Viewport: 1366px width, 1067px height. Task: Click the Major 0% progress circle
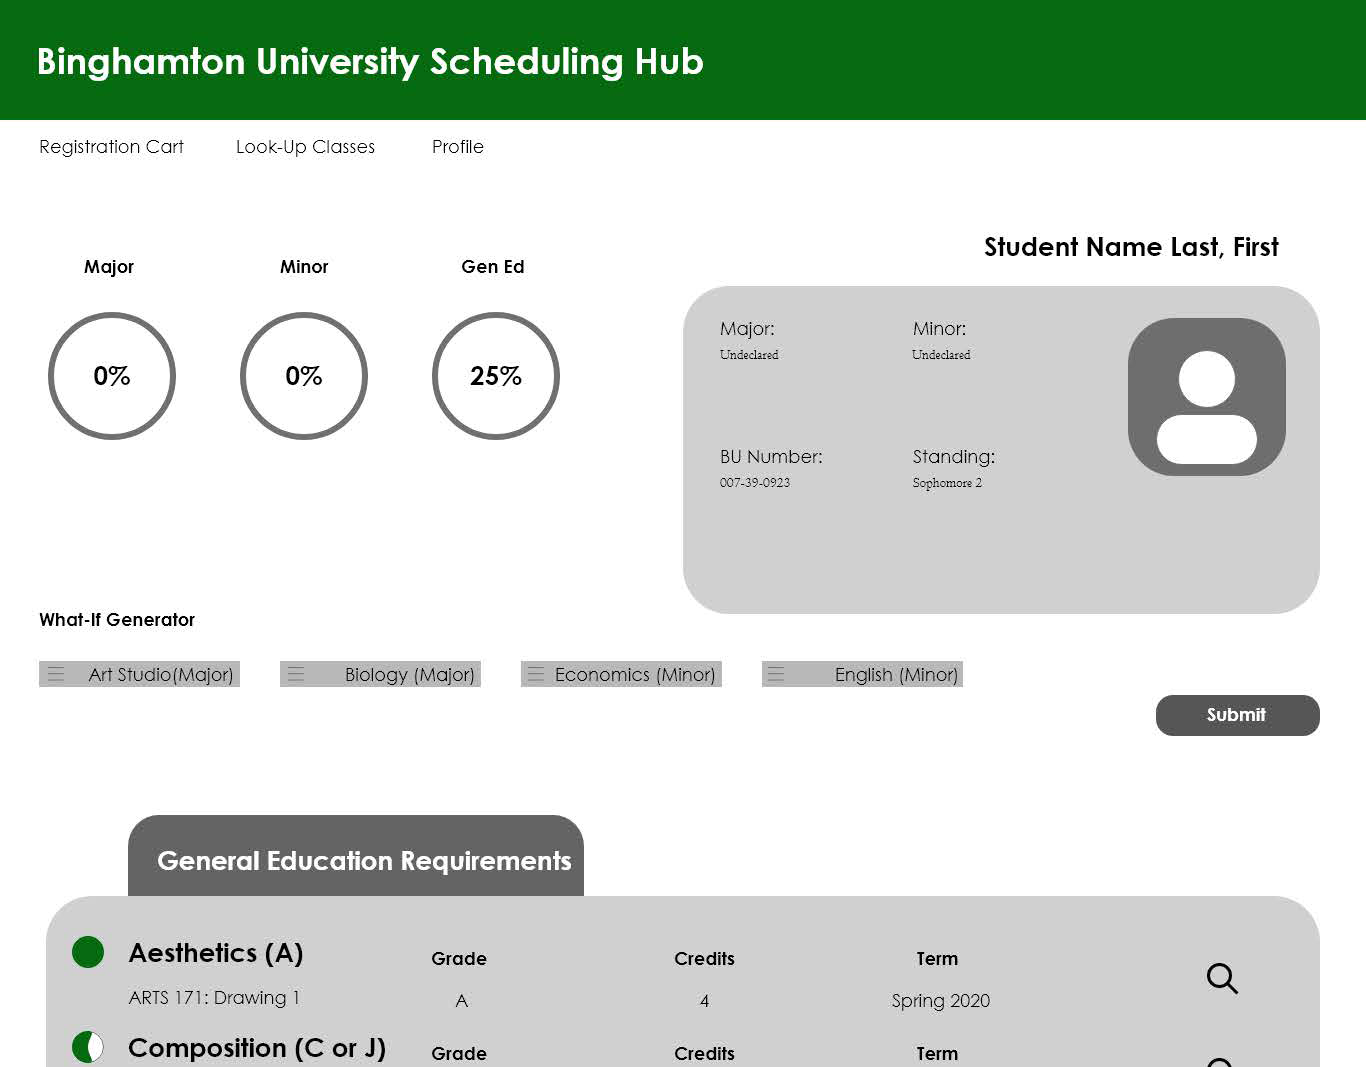click(x=112, y=376)
